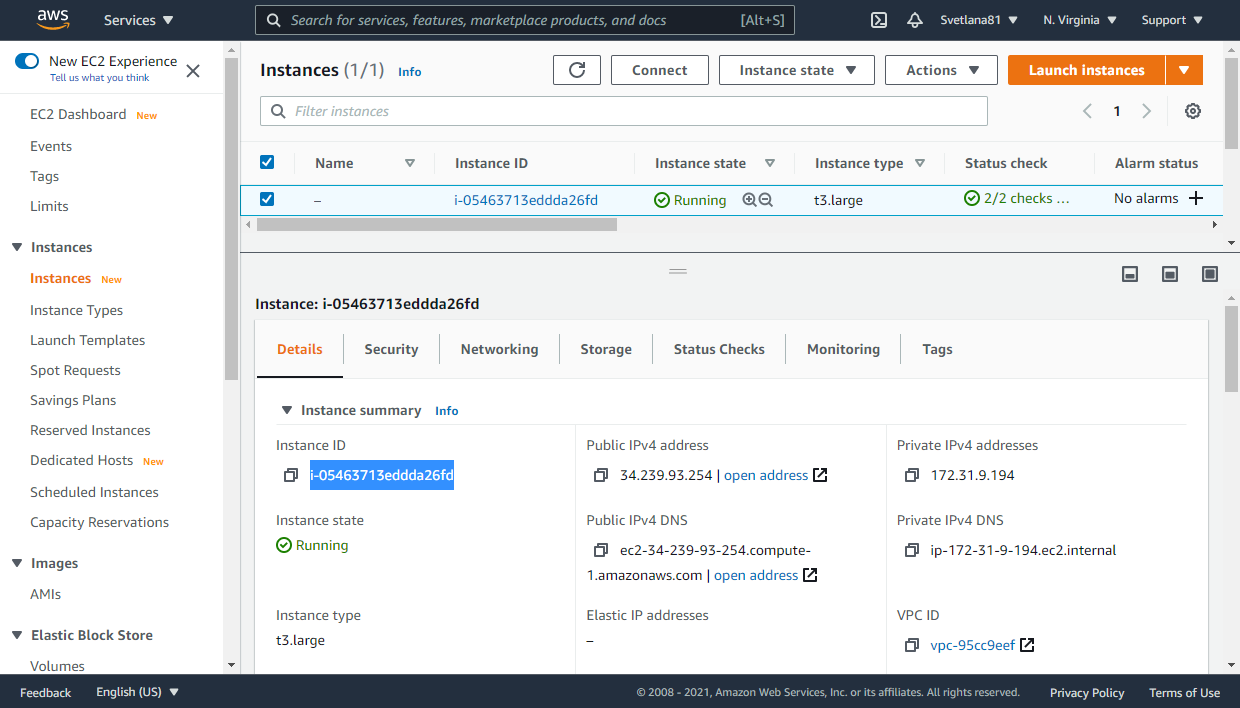Open the notifications bell

(x=915, y=20)
